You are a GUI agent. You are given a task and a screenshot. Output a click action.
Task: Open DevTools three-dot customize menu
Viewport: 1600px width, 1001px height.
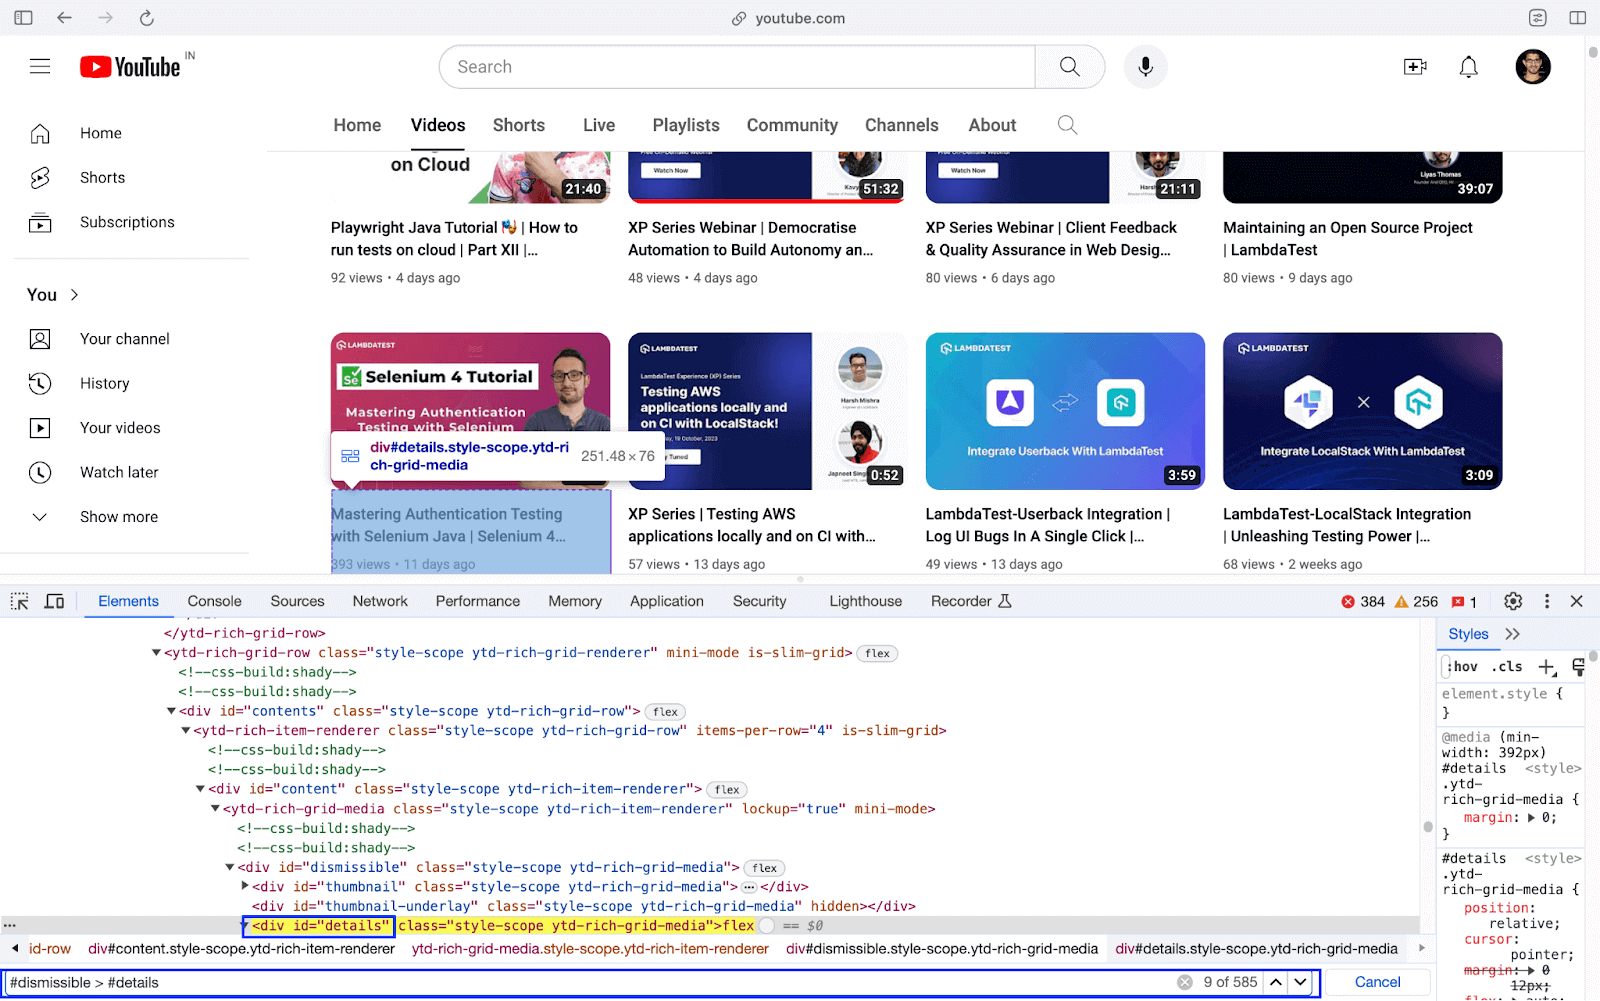1547,601
